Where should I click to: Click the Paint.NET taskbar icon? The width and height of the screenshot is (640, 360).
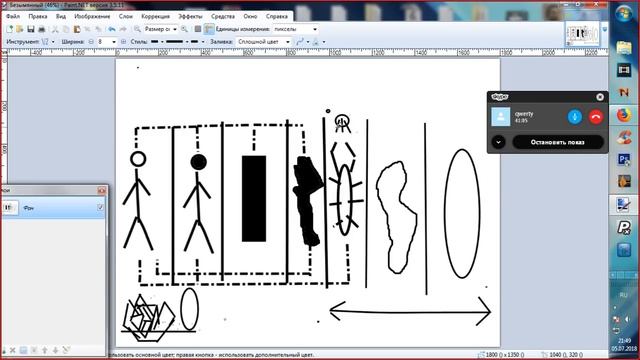[x=624, y=204]
